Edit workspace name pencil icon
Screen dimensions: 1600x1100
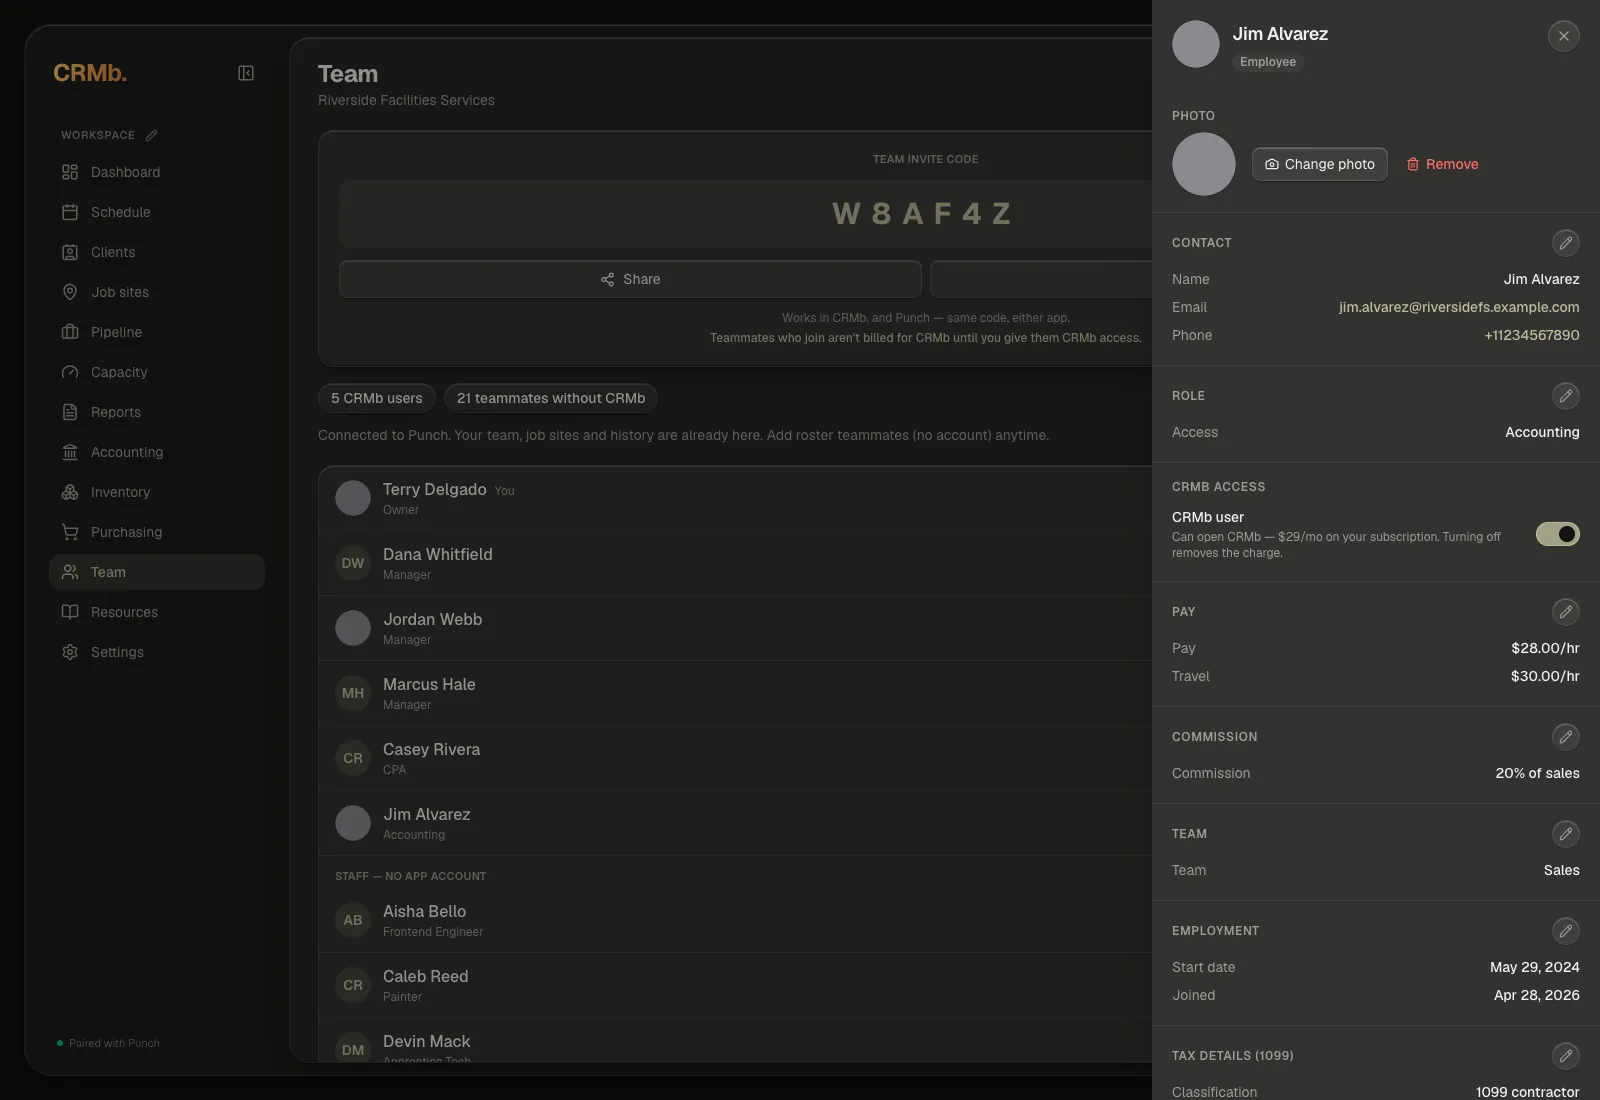click(x=151, y=135)
